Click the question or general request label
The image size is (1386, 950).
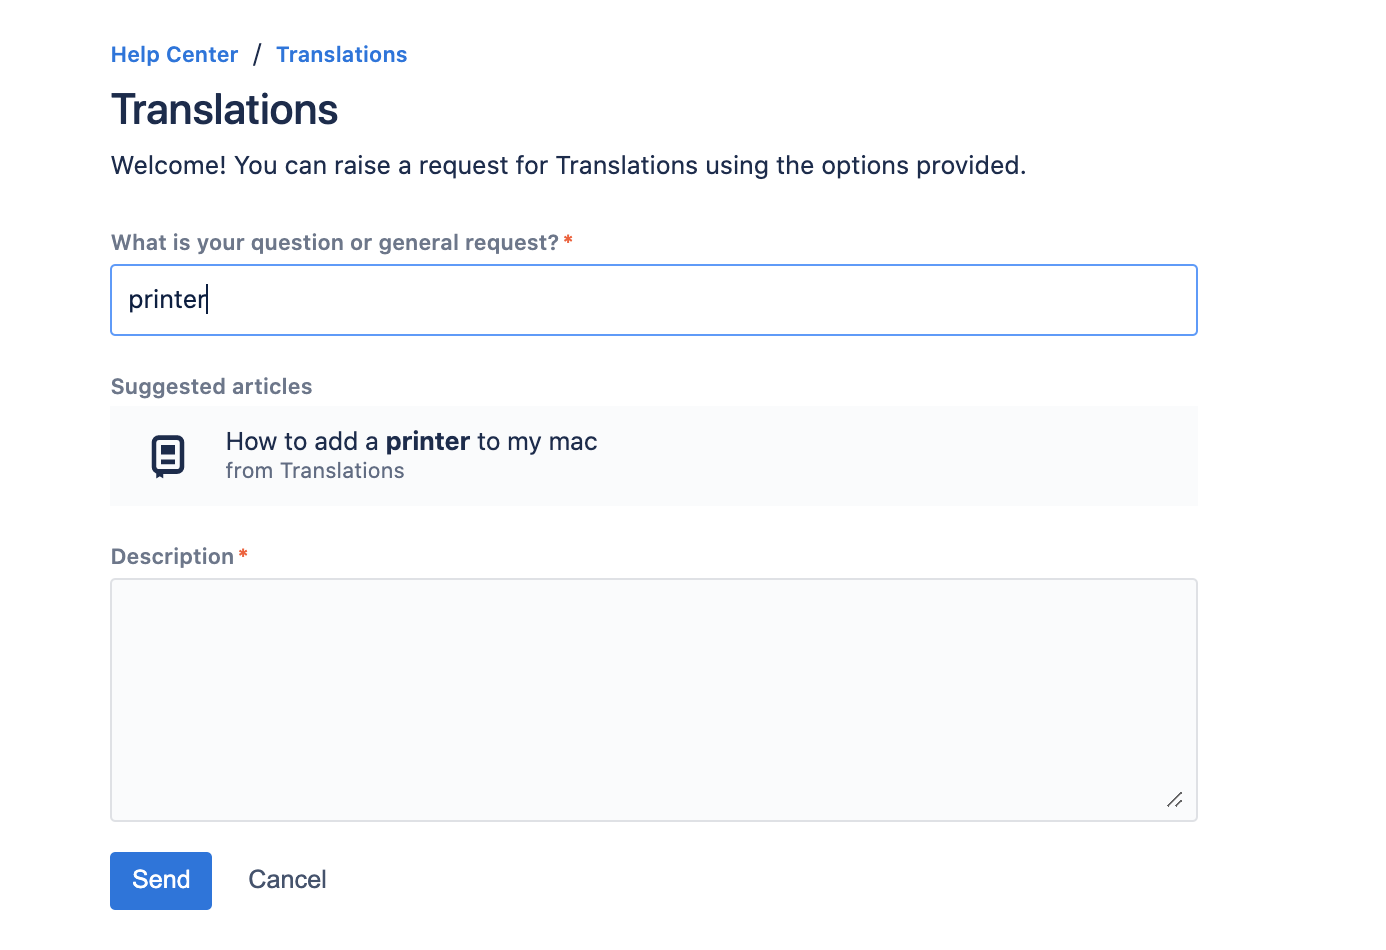[334, 243]
